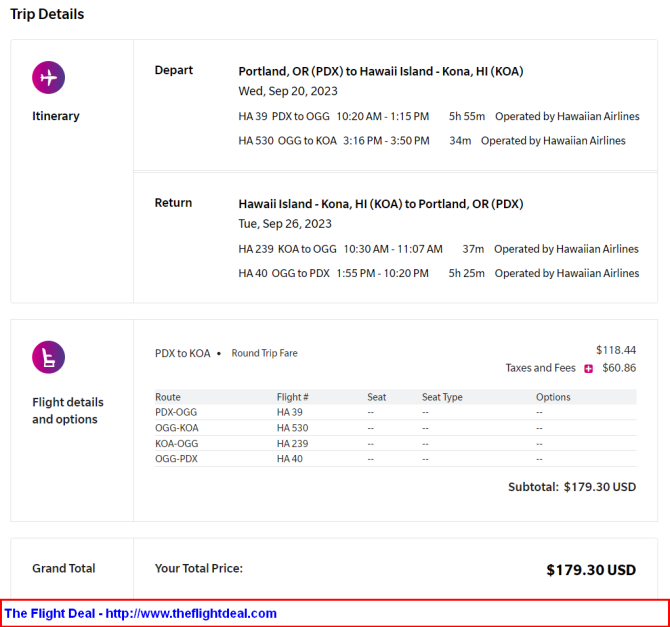Image resolution: width=670 pixels, height=627 pixels.
Task: Click 'Flight details and options' label
Action: 68,411
